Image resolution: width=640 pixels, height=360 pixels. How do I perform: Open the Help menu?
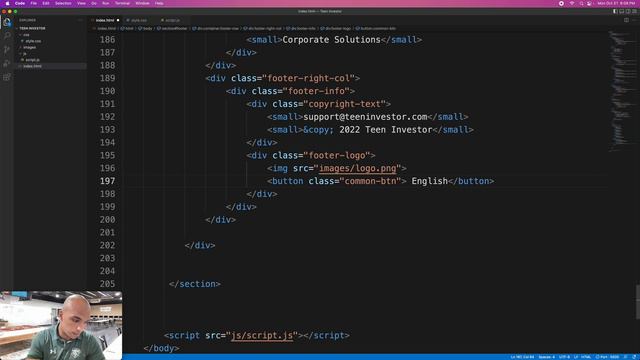159,3
